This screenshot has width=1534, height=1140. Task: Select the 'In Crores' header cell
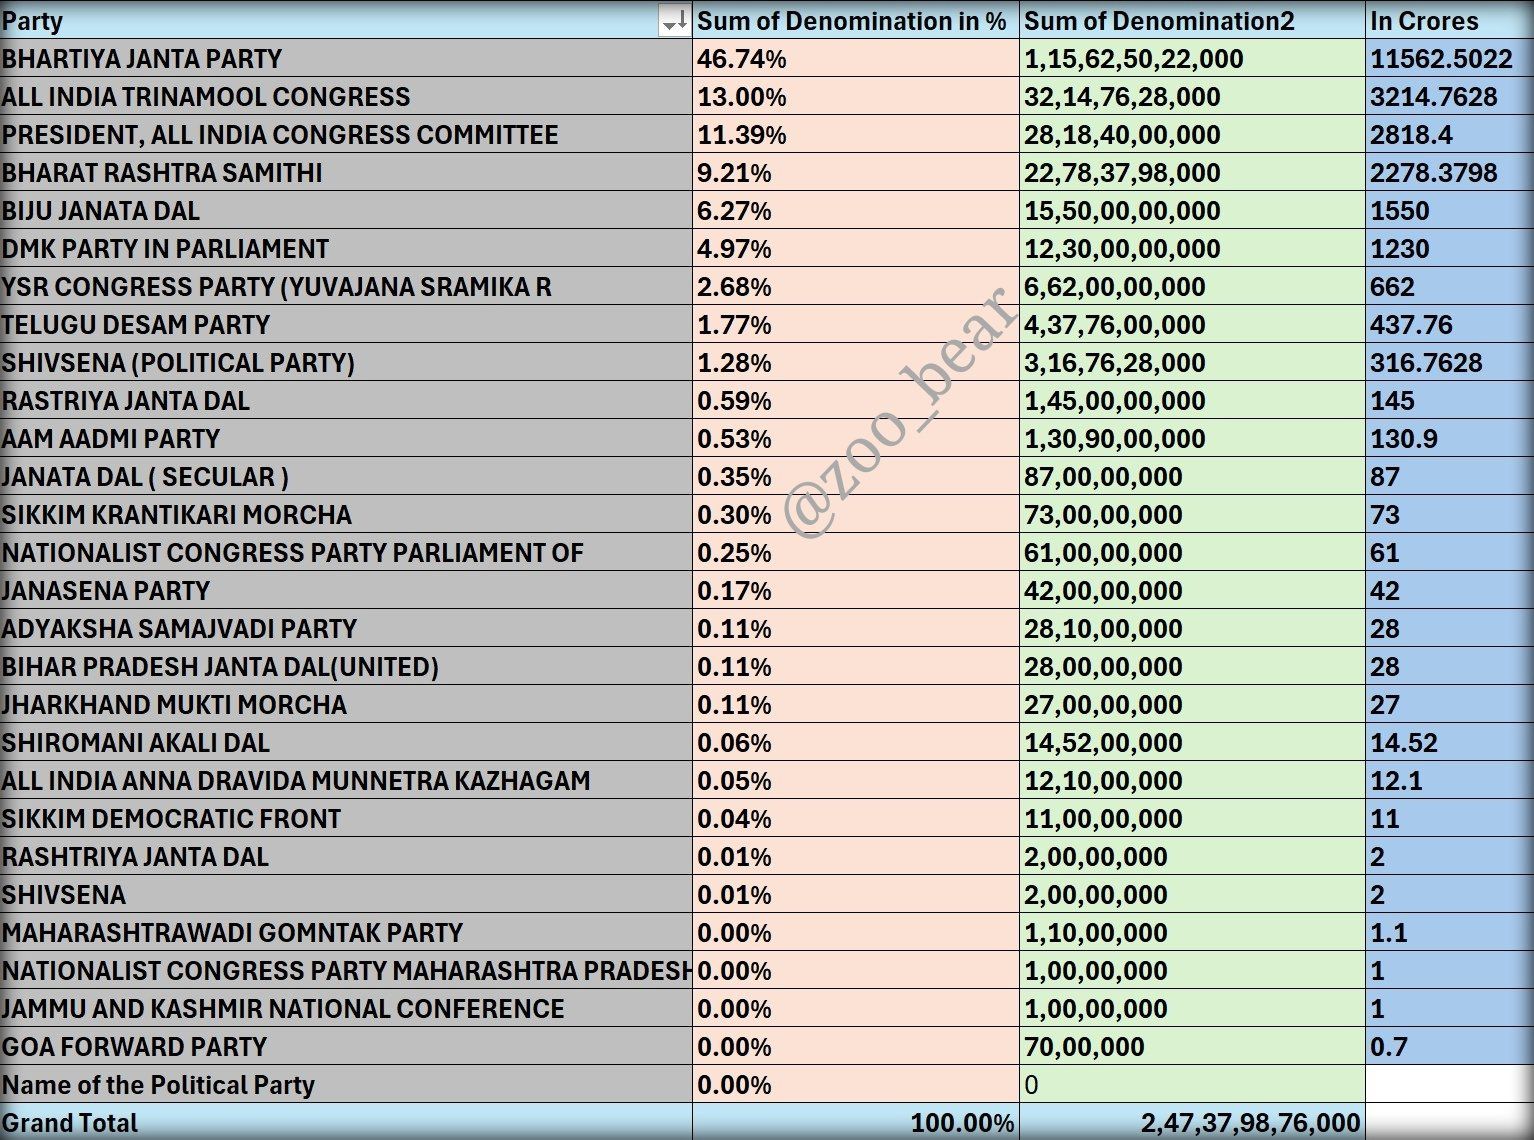[1450, 20]
